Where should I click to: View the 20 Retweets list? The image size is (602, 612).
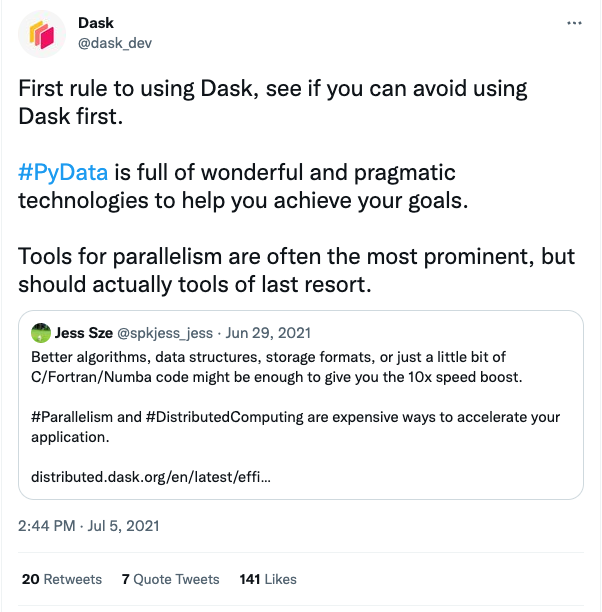62,579
